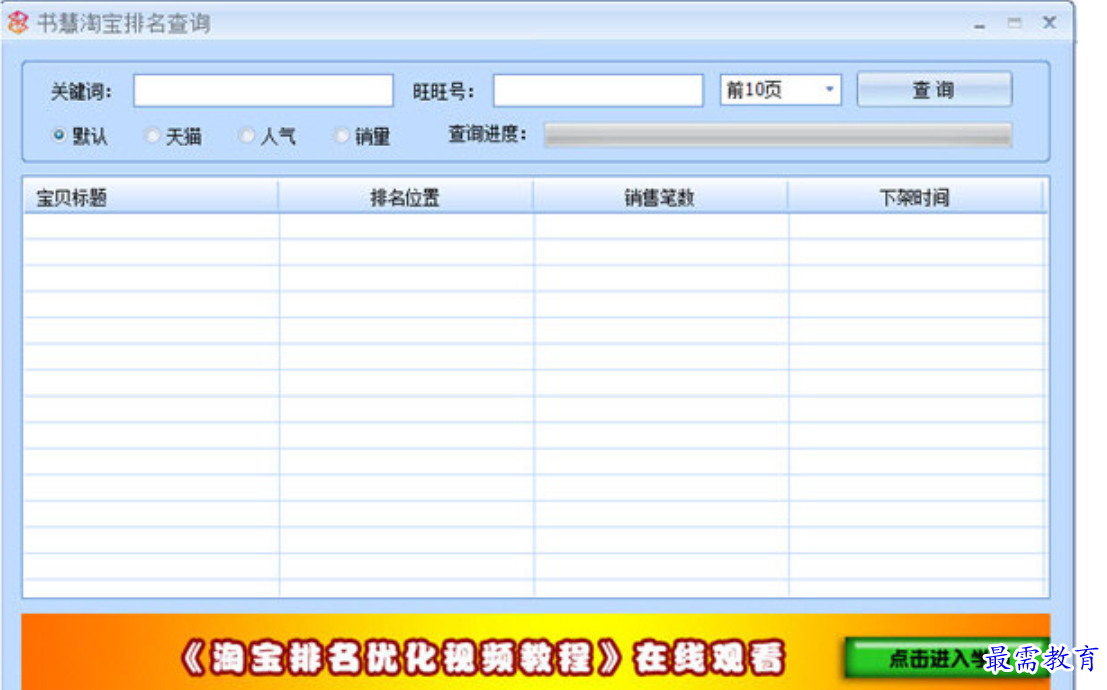Sort by 宝贝标题 column header

point(151,197)
